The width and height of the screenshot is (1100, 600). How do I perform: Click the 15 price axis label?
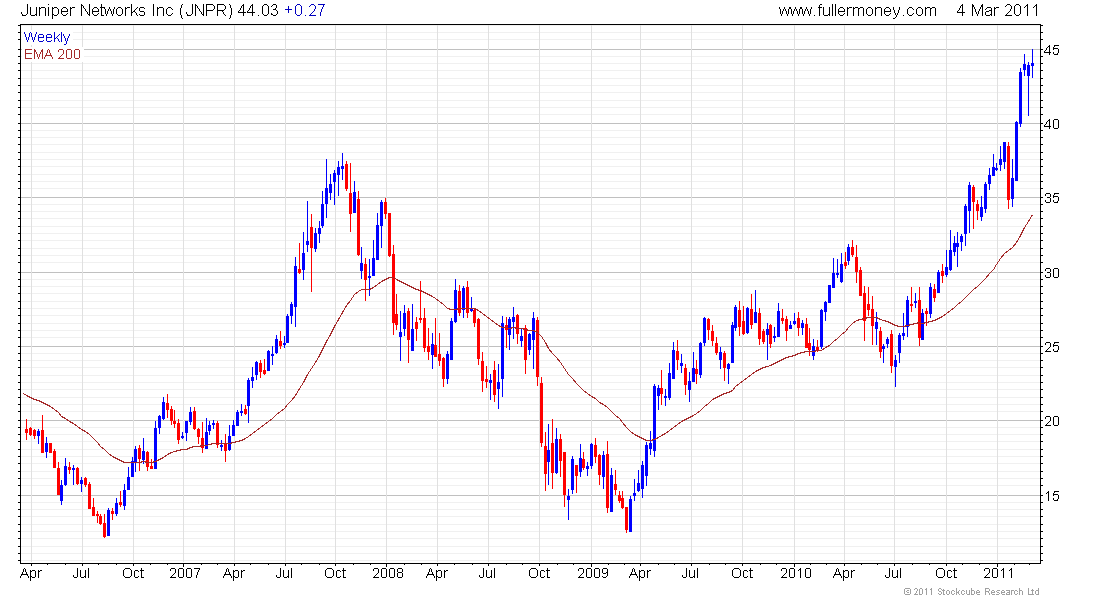(1052, 496)
